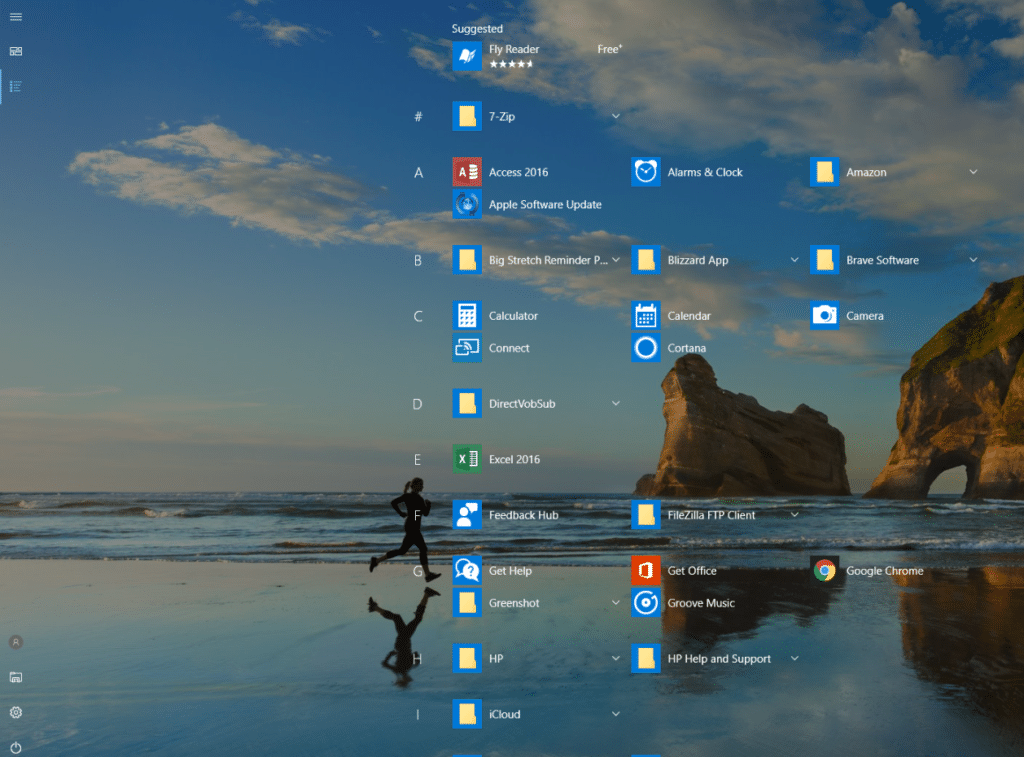Open the Fly Reader suggested app icon
The width and height of the screenshot is (1024, 757).
[467, 56]
